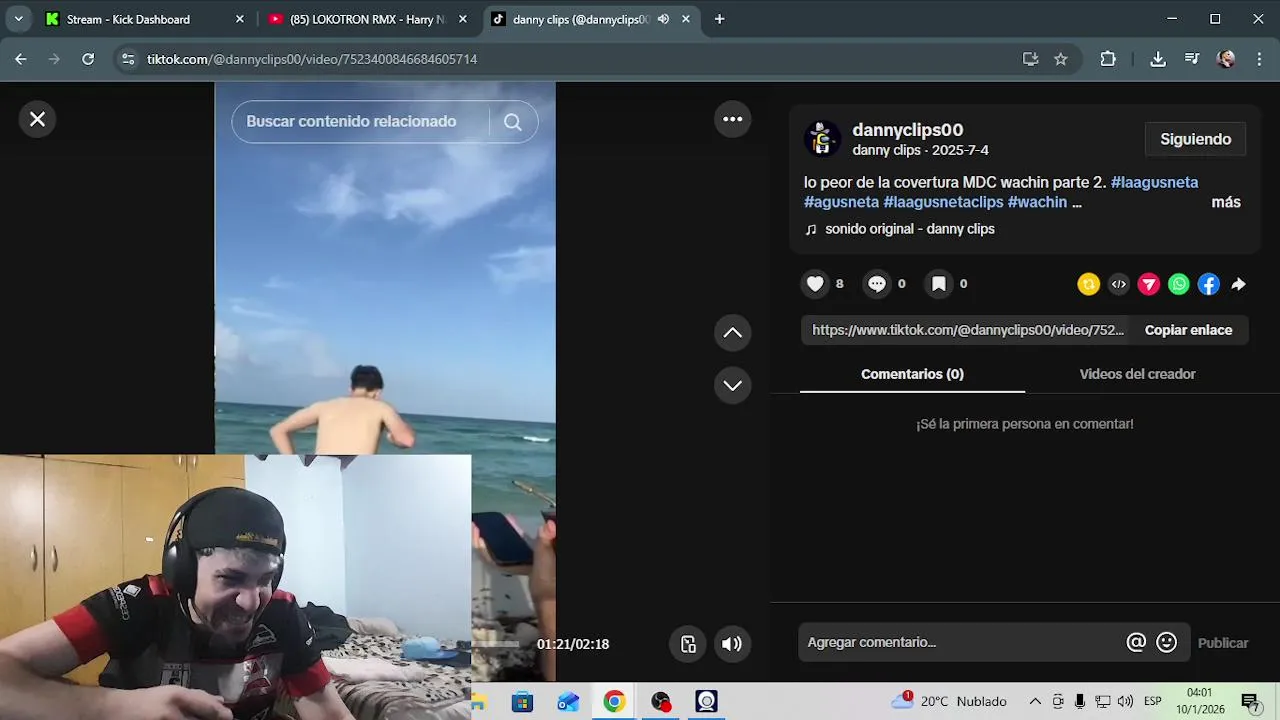The width and height of the screenshot is (1280, 720).
Task: Open comments with the speech bubble icon
Action: [877, 284]
